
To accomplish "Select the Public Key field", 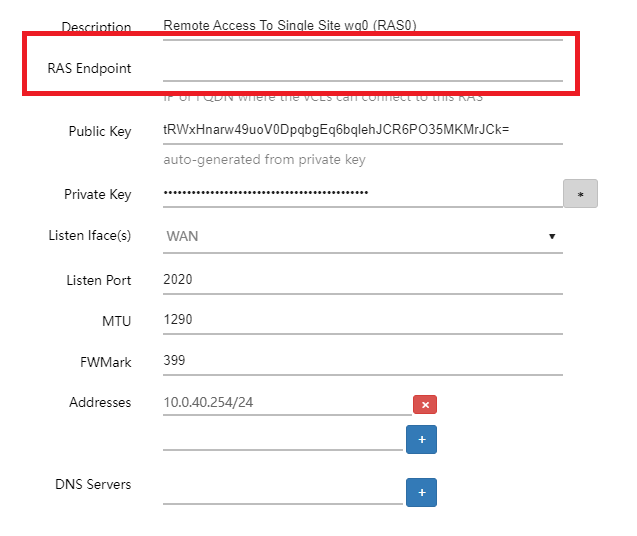I will [x=362, y=131].
